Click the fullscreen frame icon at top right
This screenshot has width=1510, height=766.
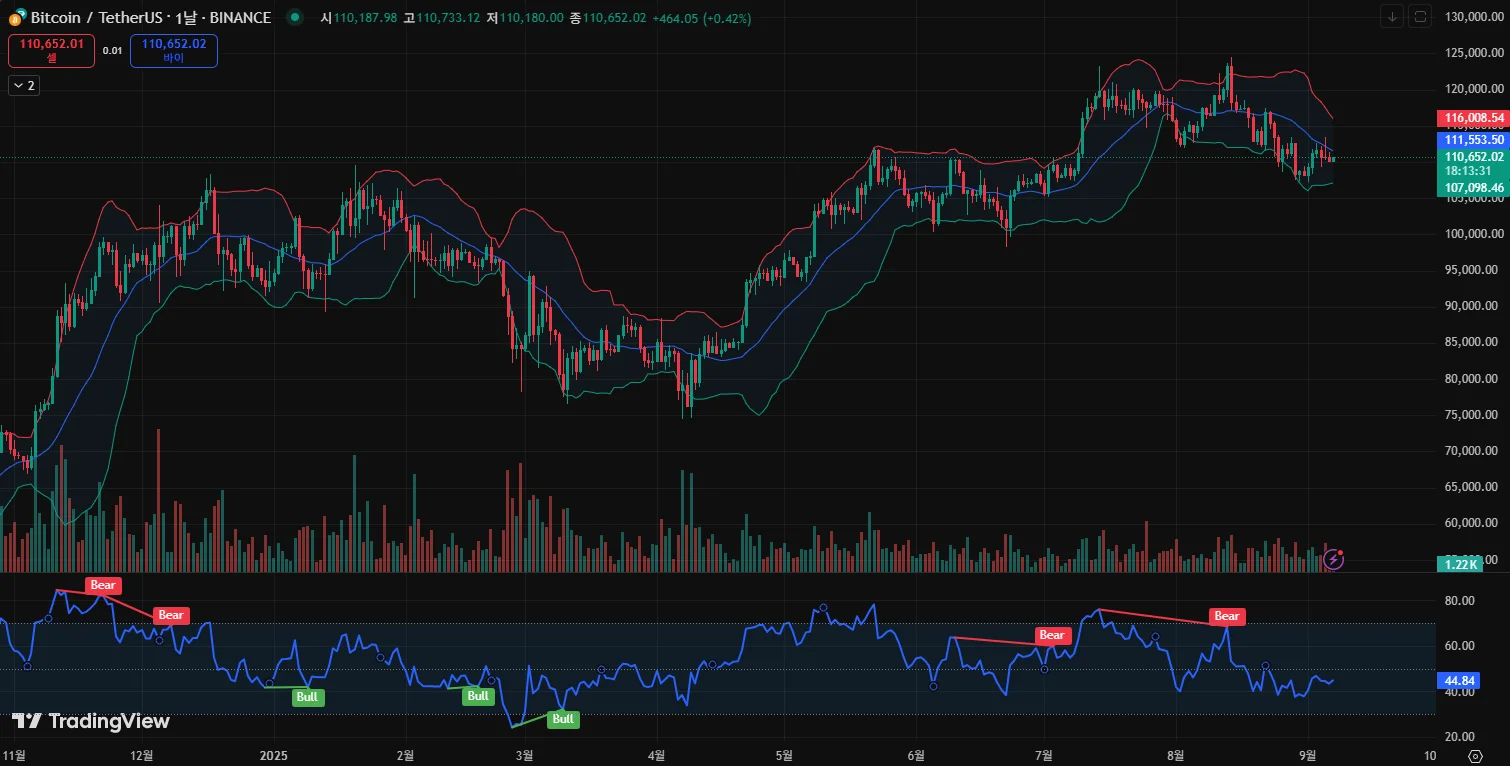(1421, 17)
